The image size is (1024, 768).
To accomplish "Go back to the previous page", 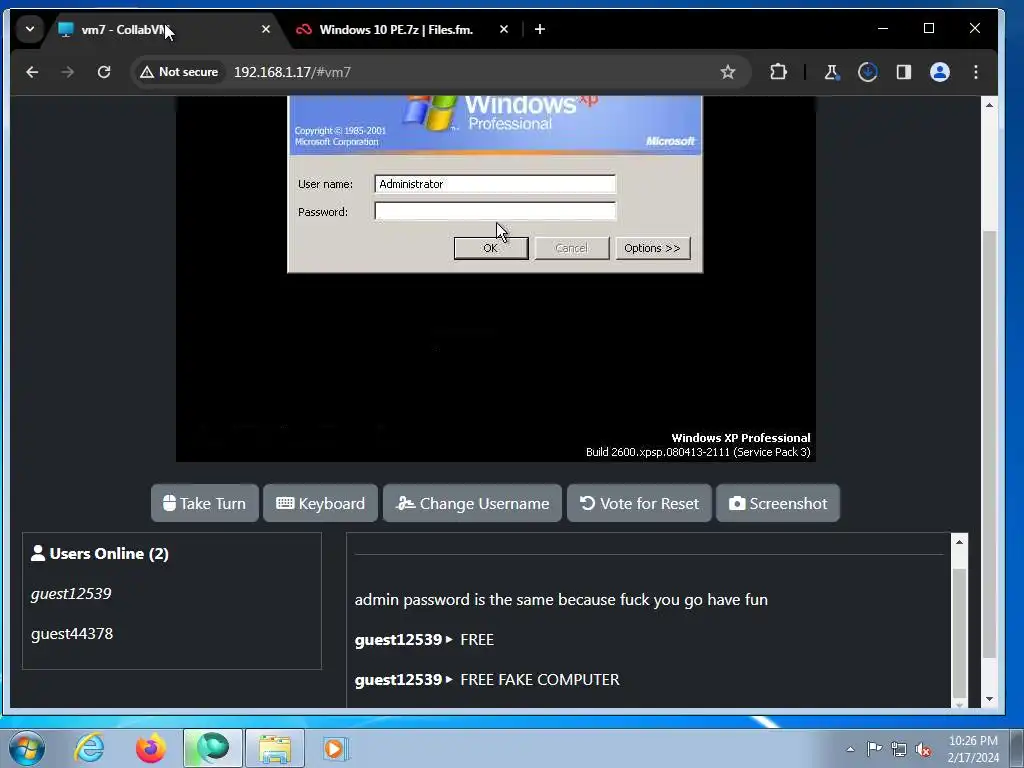I will click(x=32, y=72).
